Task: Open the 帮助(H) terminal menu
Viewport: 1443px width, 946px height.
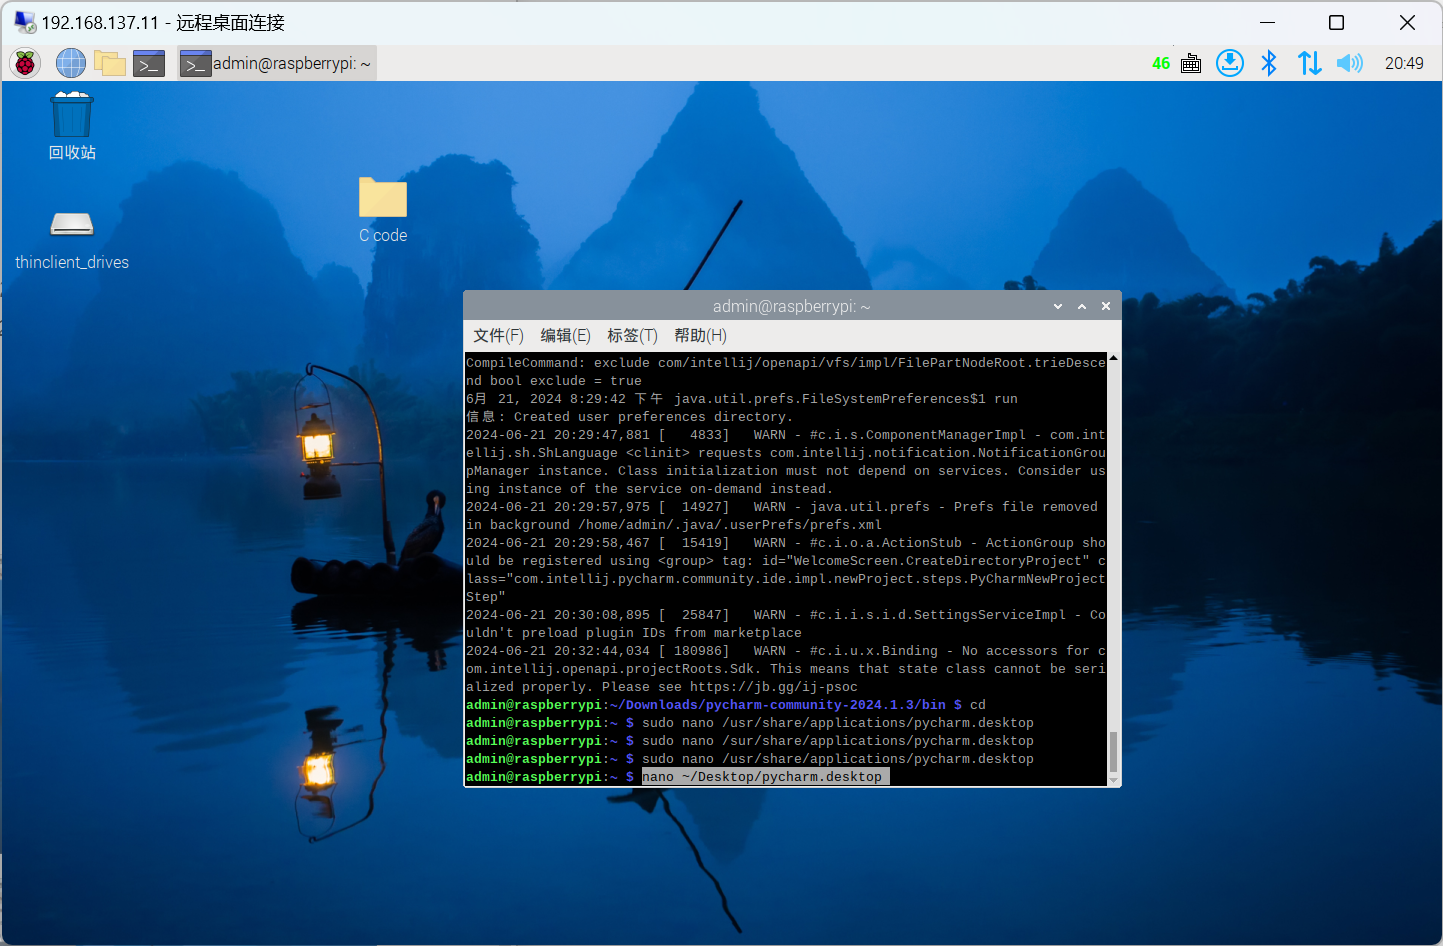Action: (x=700, y=336)
